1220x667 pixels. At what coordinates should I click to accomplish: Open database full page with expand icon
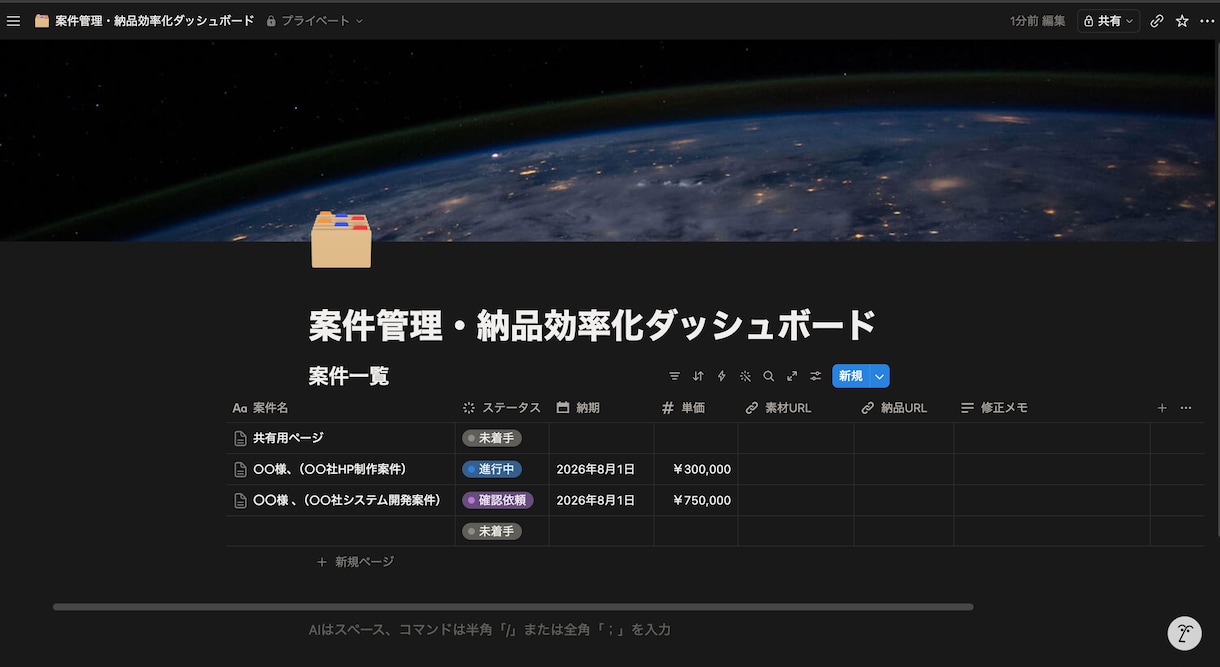(792, 376)
